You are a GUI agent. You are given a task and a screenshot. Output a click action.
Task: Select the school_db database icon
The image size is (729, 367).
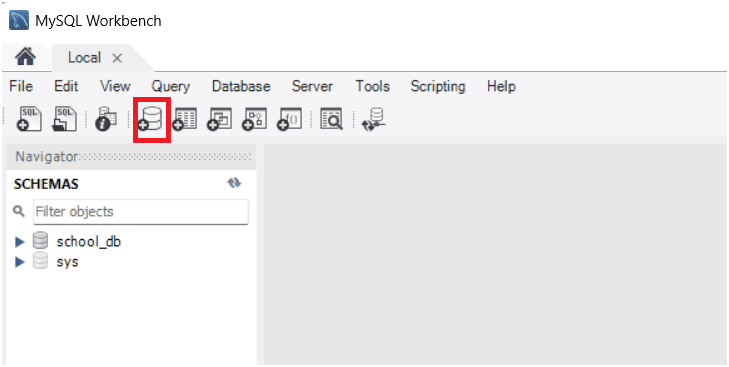40,241
